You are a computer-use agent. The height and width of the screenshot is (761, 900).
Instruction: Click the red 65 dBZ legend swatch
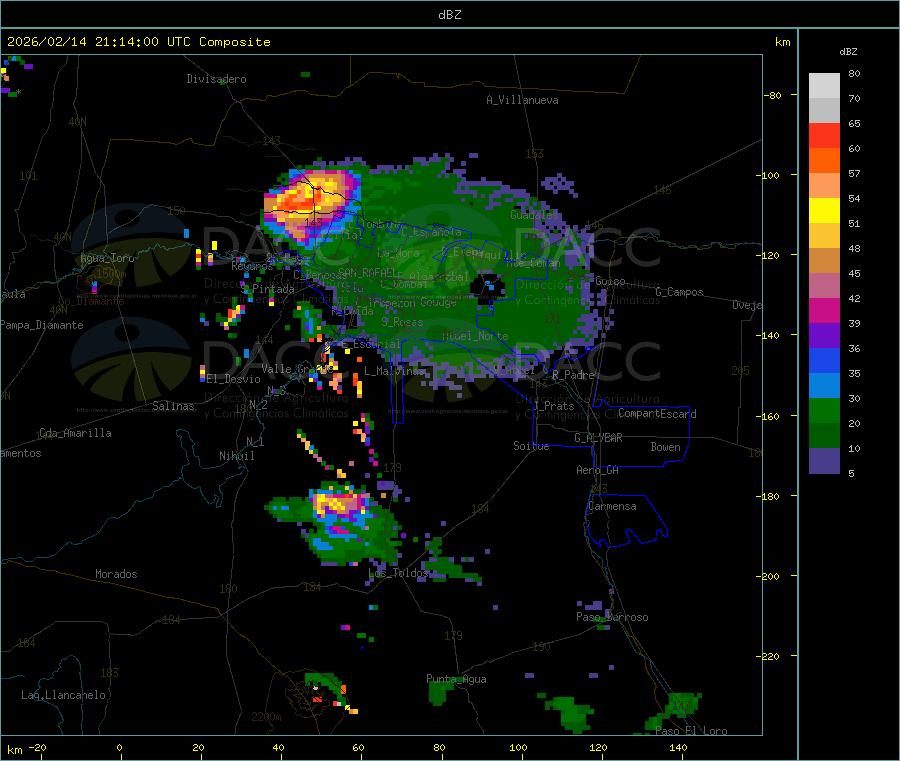pyautogui.click(x=824, y=135)
